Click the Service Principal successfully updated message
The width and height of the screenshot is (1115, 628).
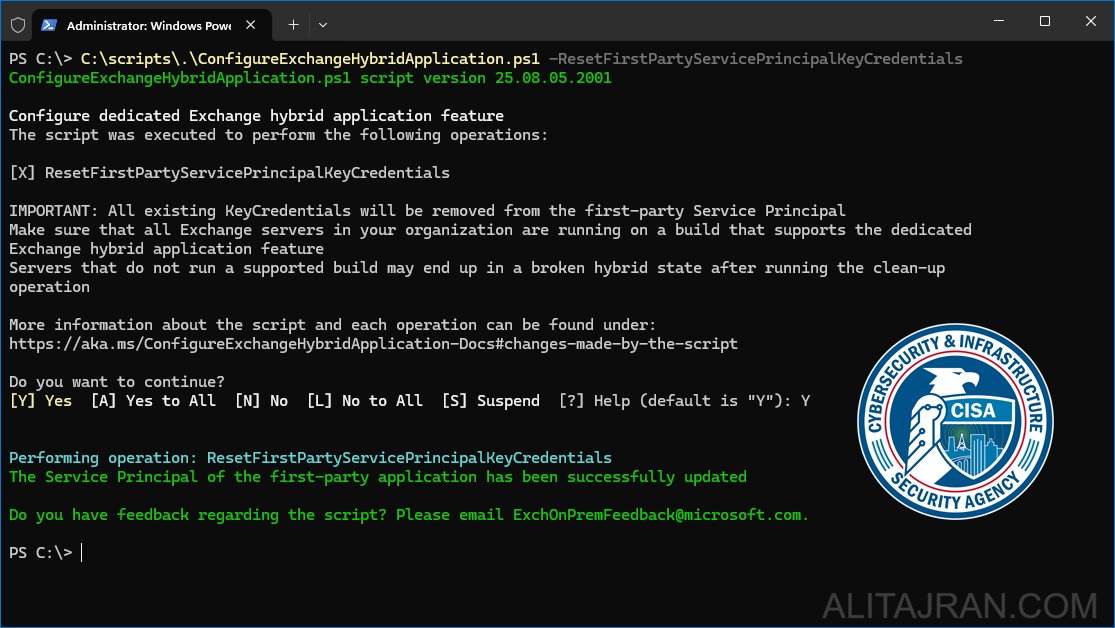coord(378,477)
